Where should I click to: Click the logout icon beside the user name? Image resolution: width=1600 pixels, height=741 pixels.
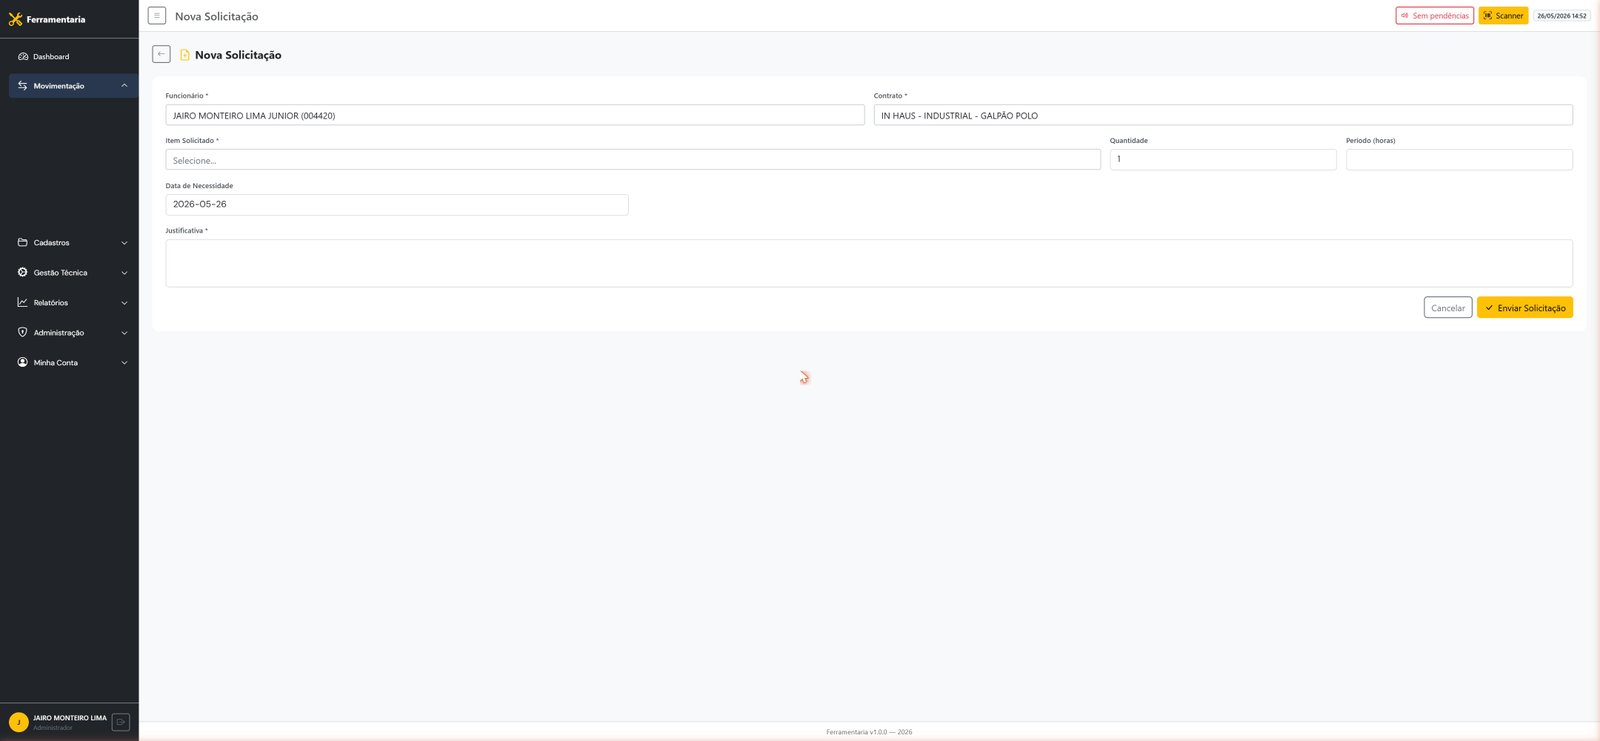pyautogui.click(x=121, y=722)
